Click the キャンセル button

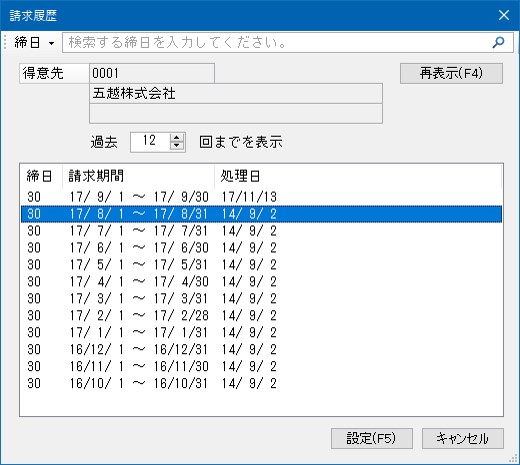pos(463,438)
